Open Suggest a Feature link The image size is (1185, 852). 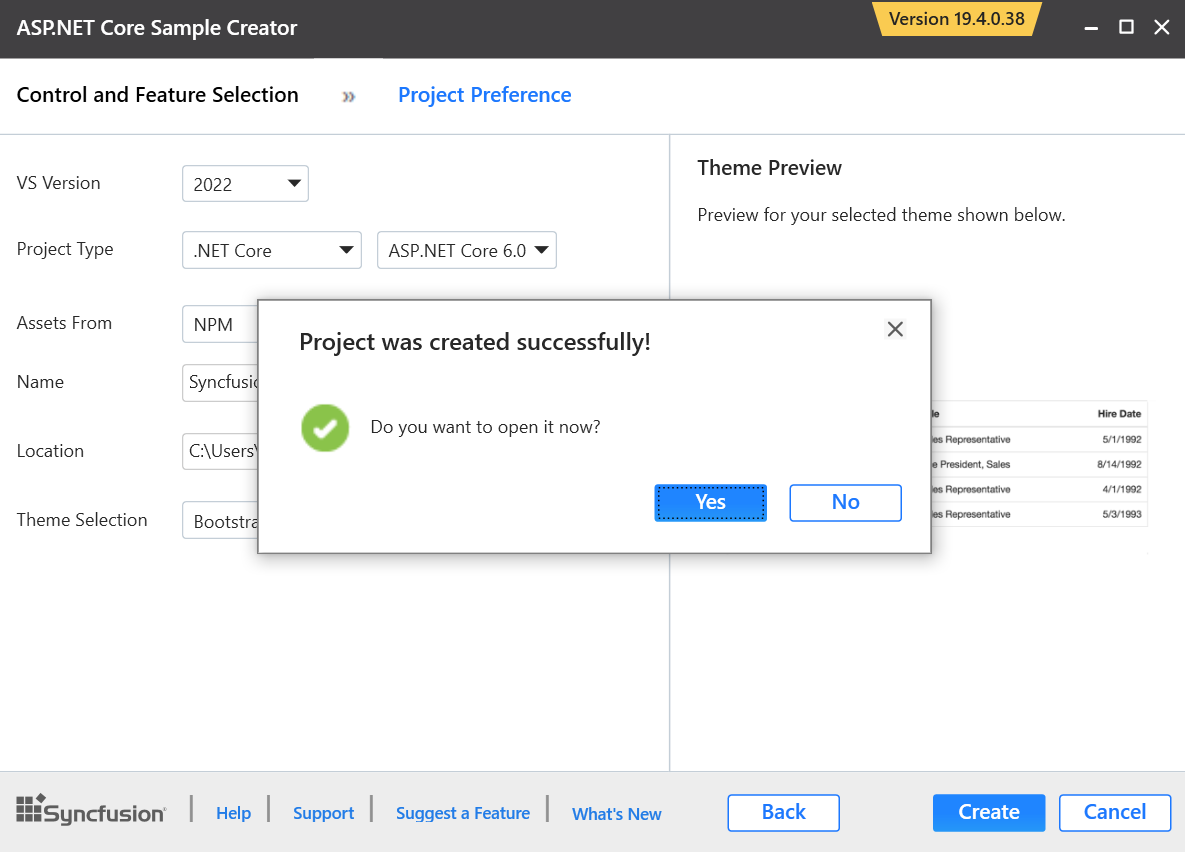463,813
